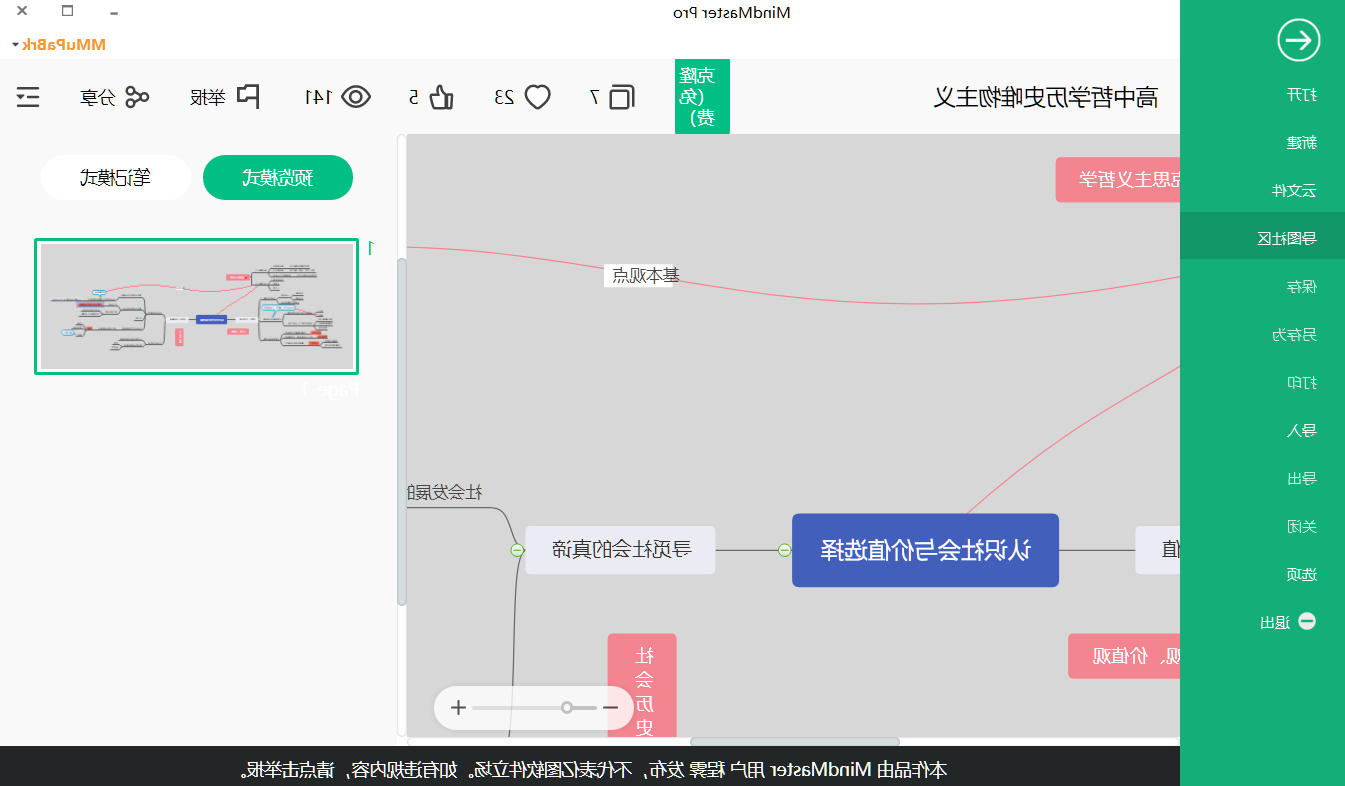This screenshot has height=786, width=1345.
Task: Click the 社会发展 branch text
Action: click(x=446, y=492)
